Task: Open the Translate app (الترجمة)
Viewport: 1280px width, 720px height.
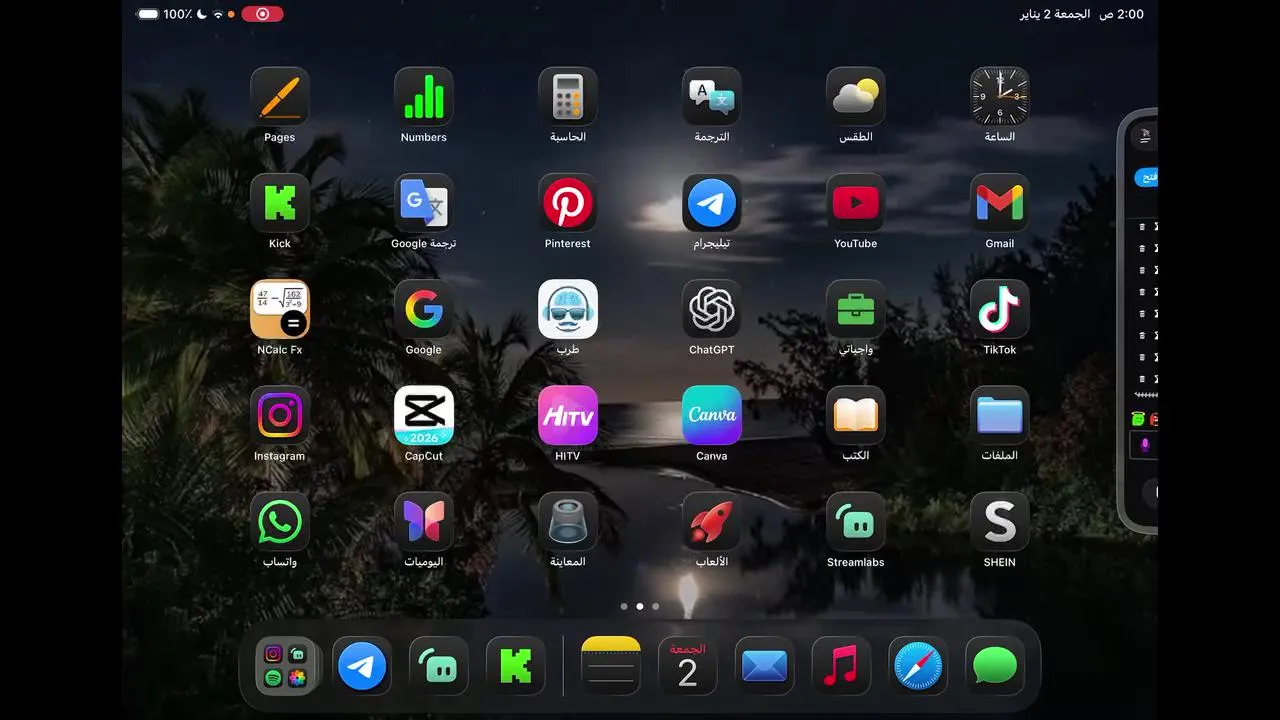Action: point(712,96)
